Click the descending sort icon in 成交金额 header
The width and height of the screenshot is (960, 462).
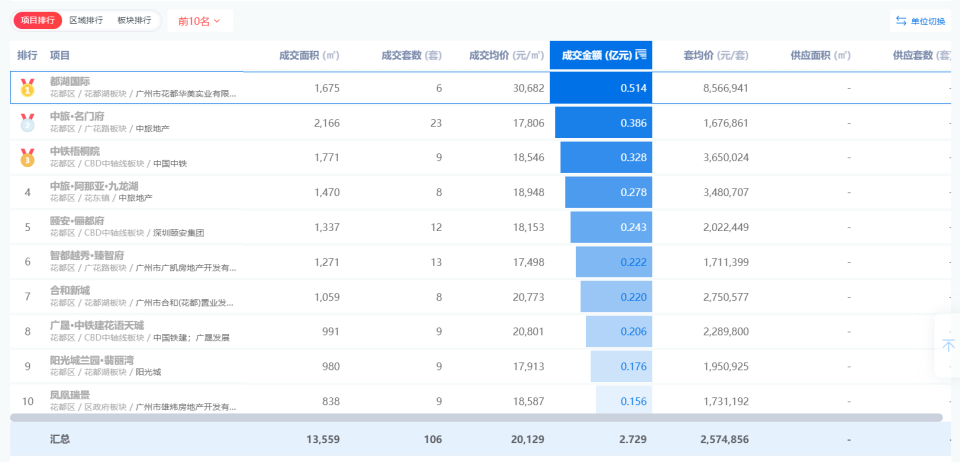pyautogui.click(x=641, y=55)
